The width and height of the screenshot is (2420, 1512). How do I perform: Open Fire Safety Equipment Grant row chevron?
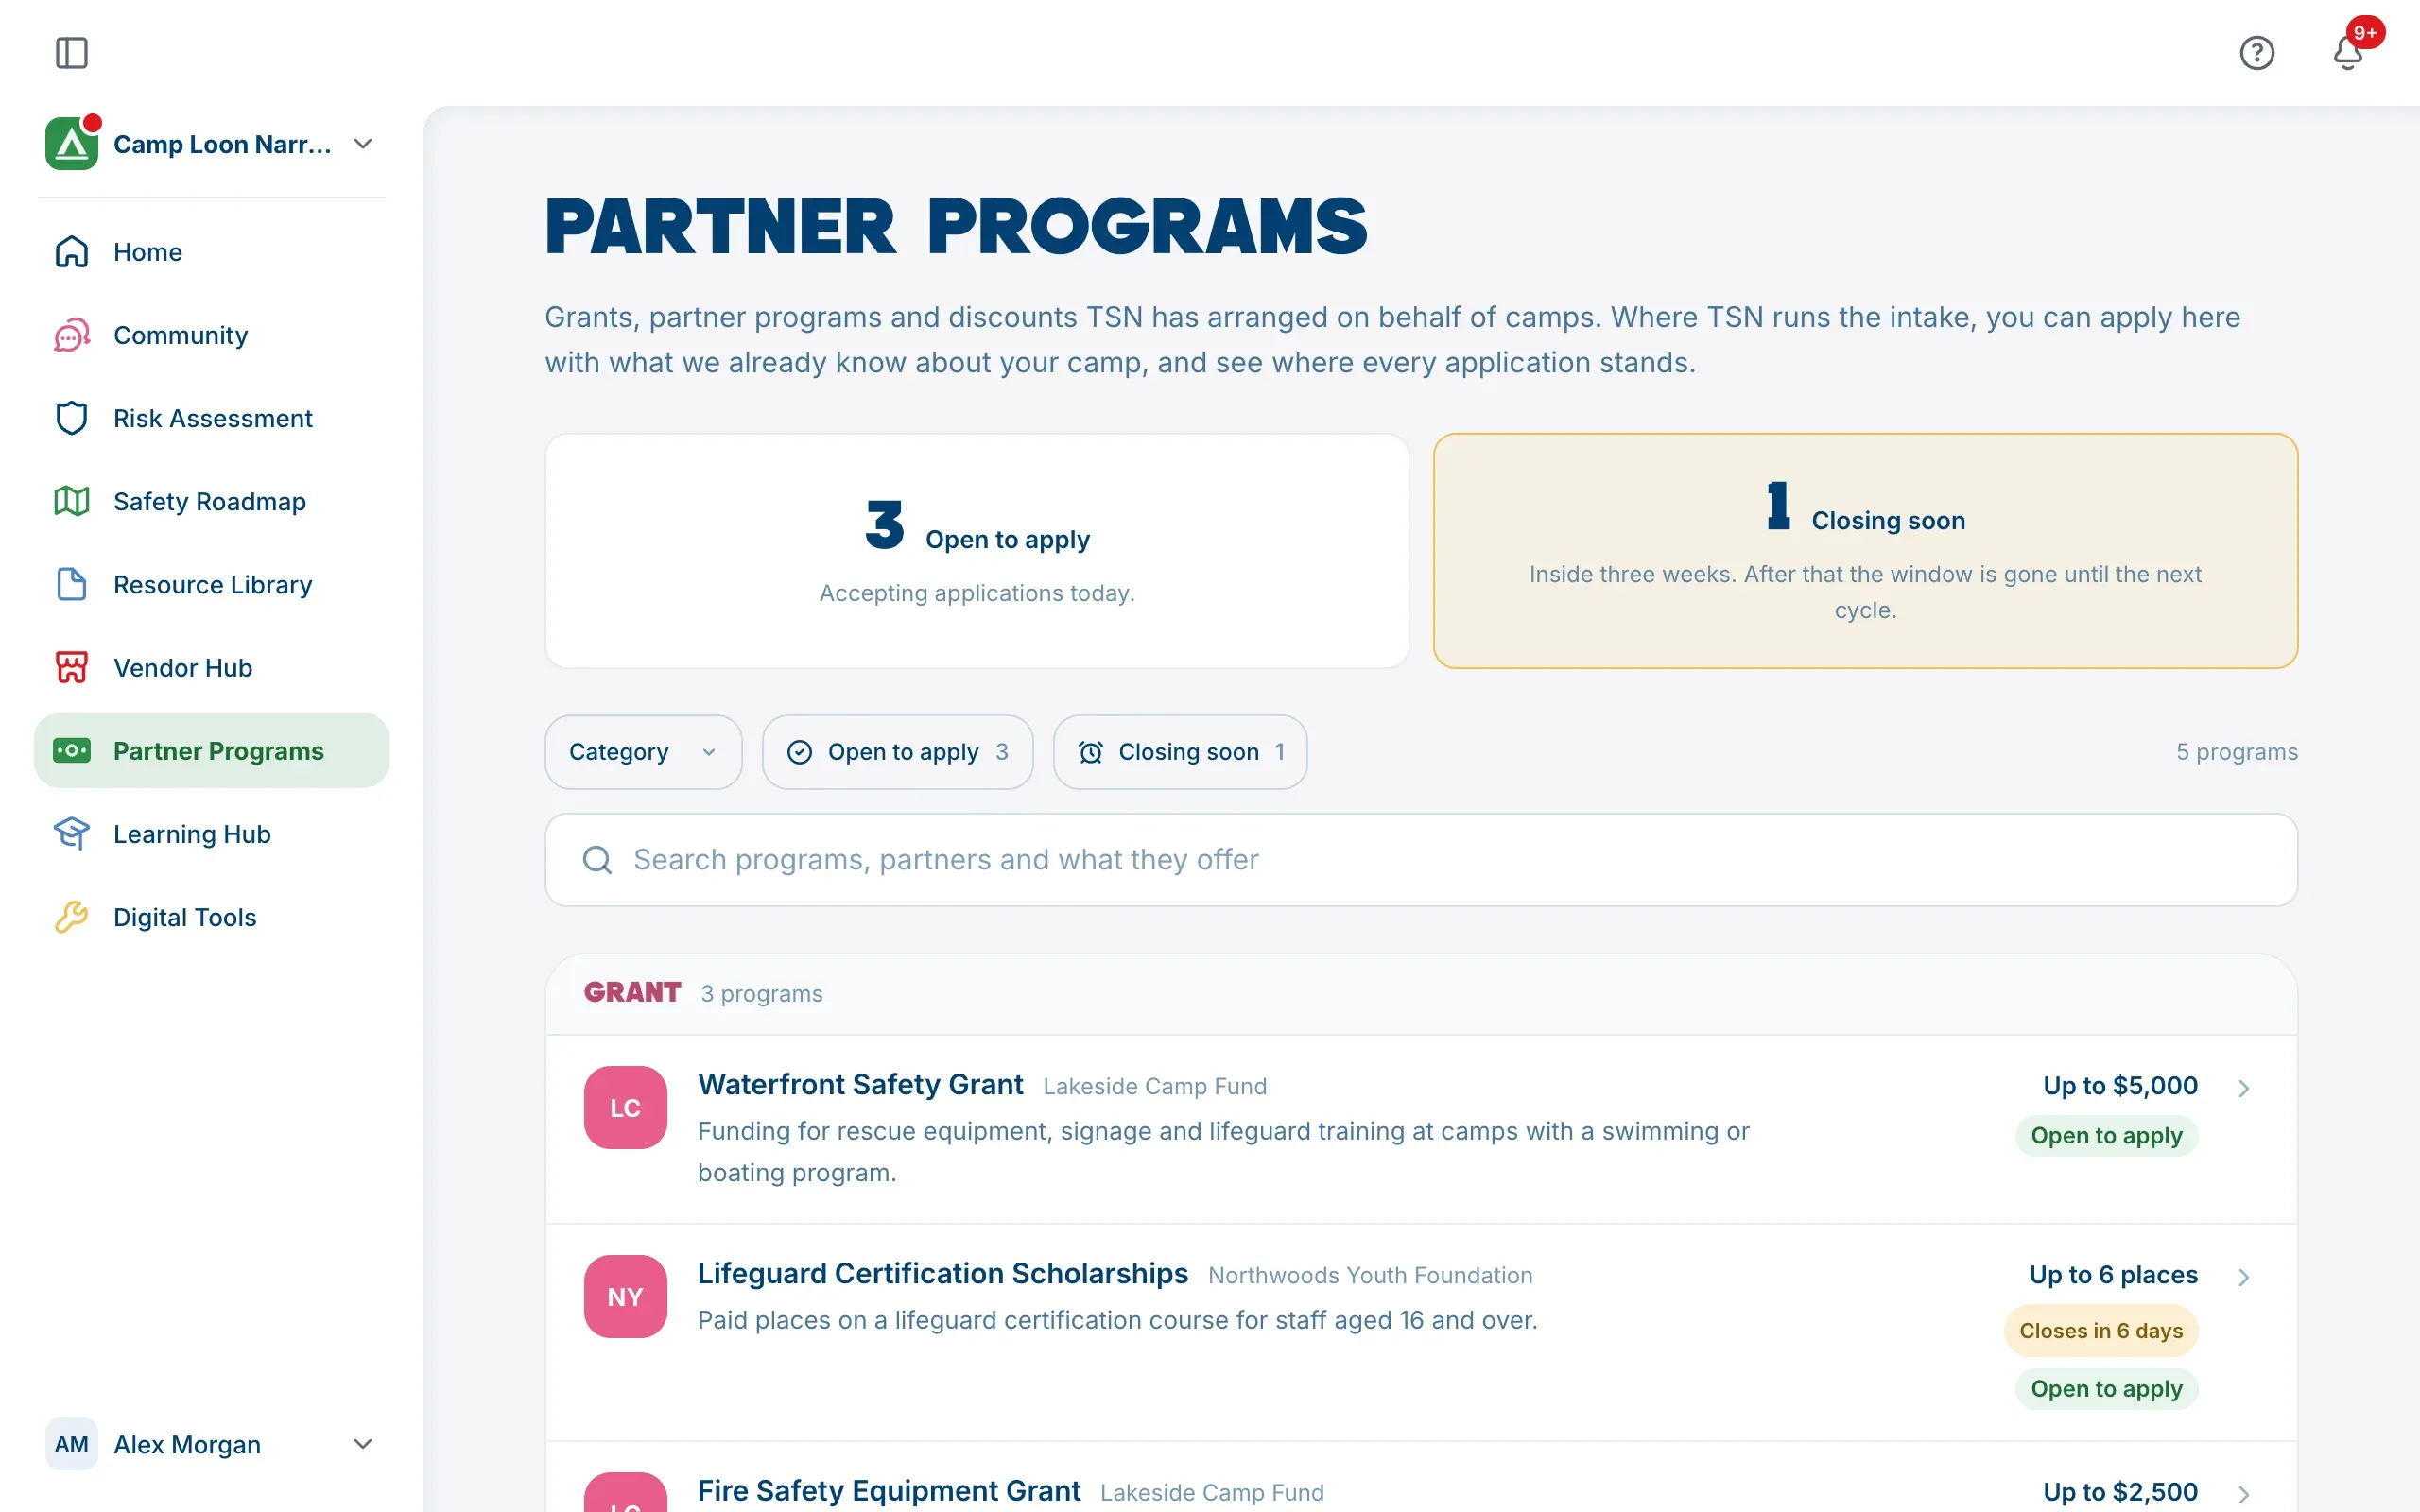click(x=2243, y=1494)
